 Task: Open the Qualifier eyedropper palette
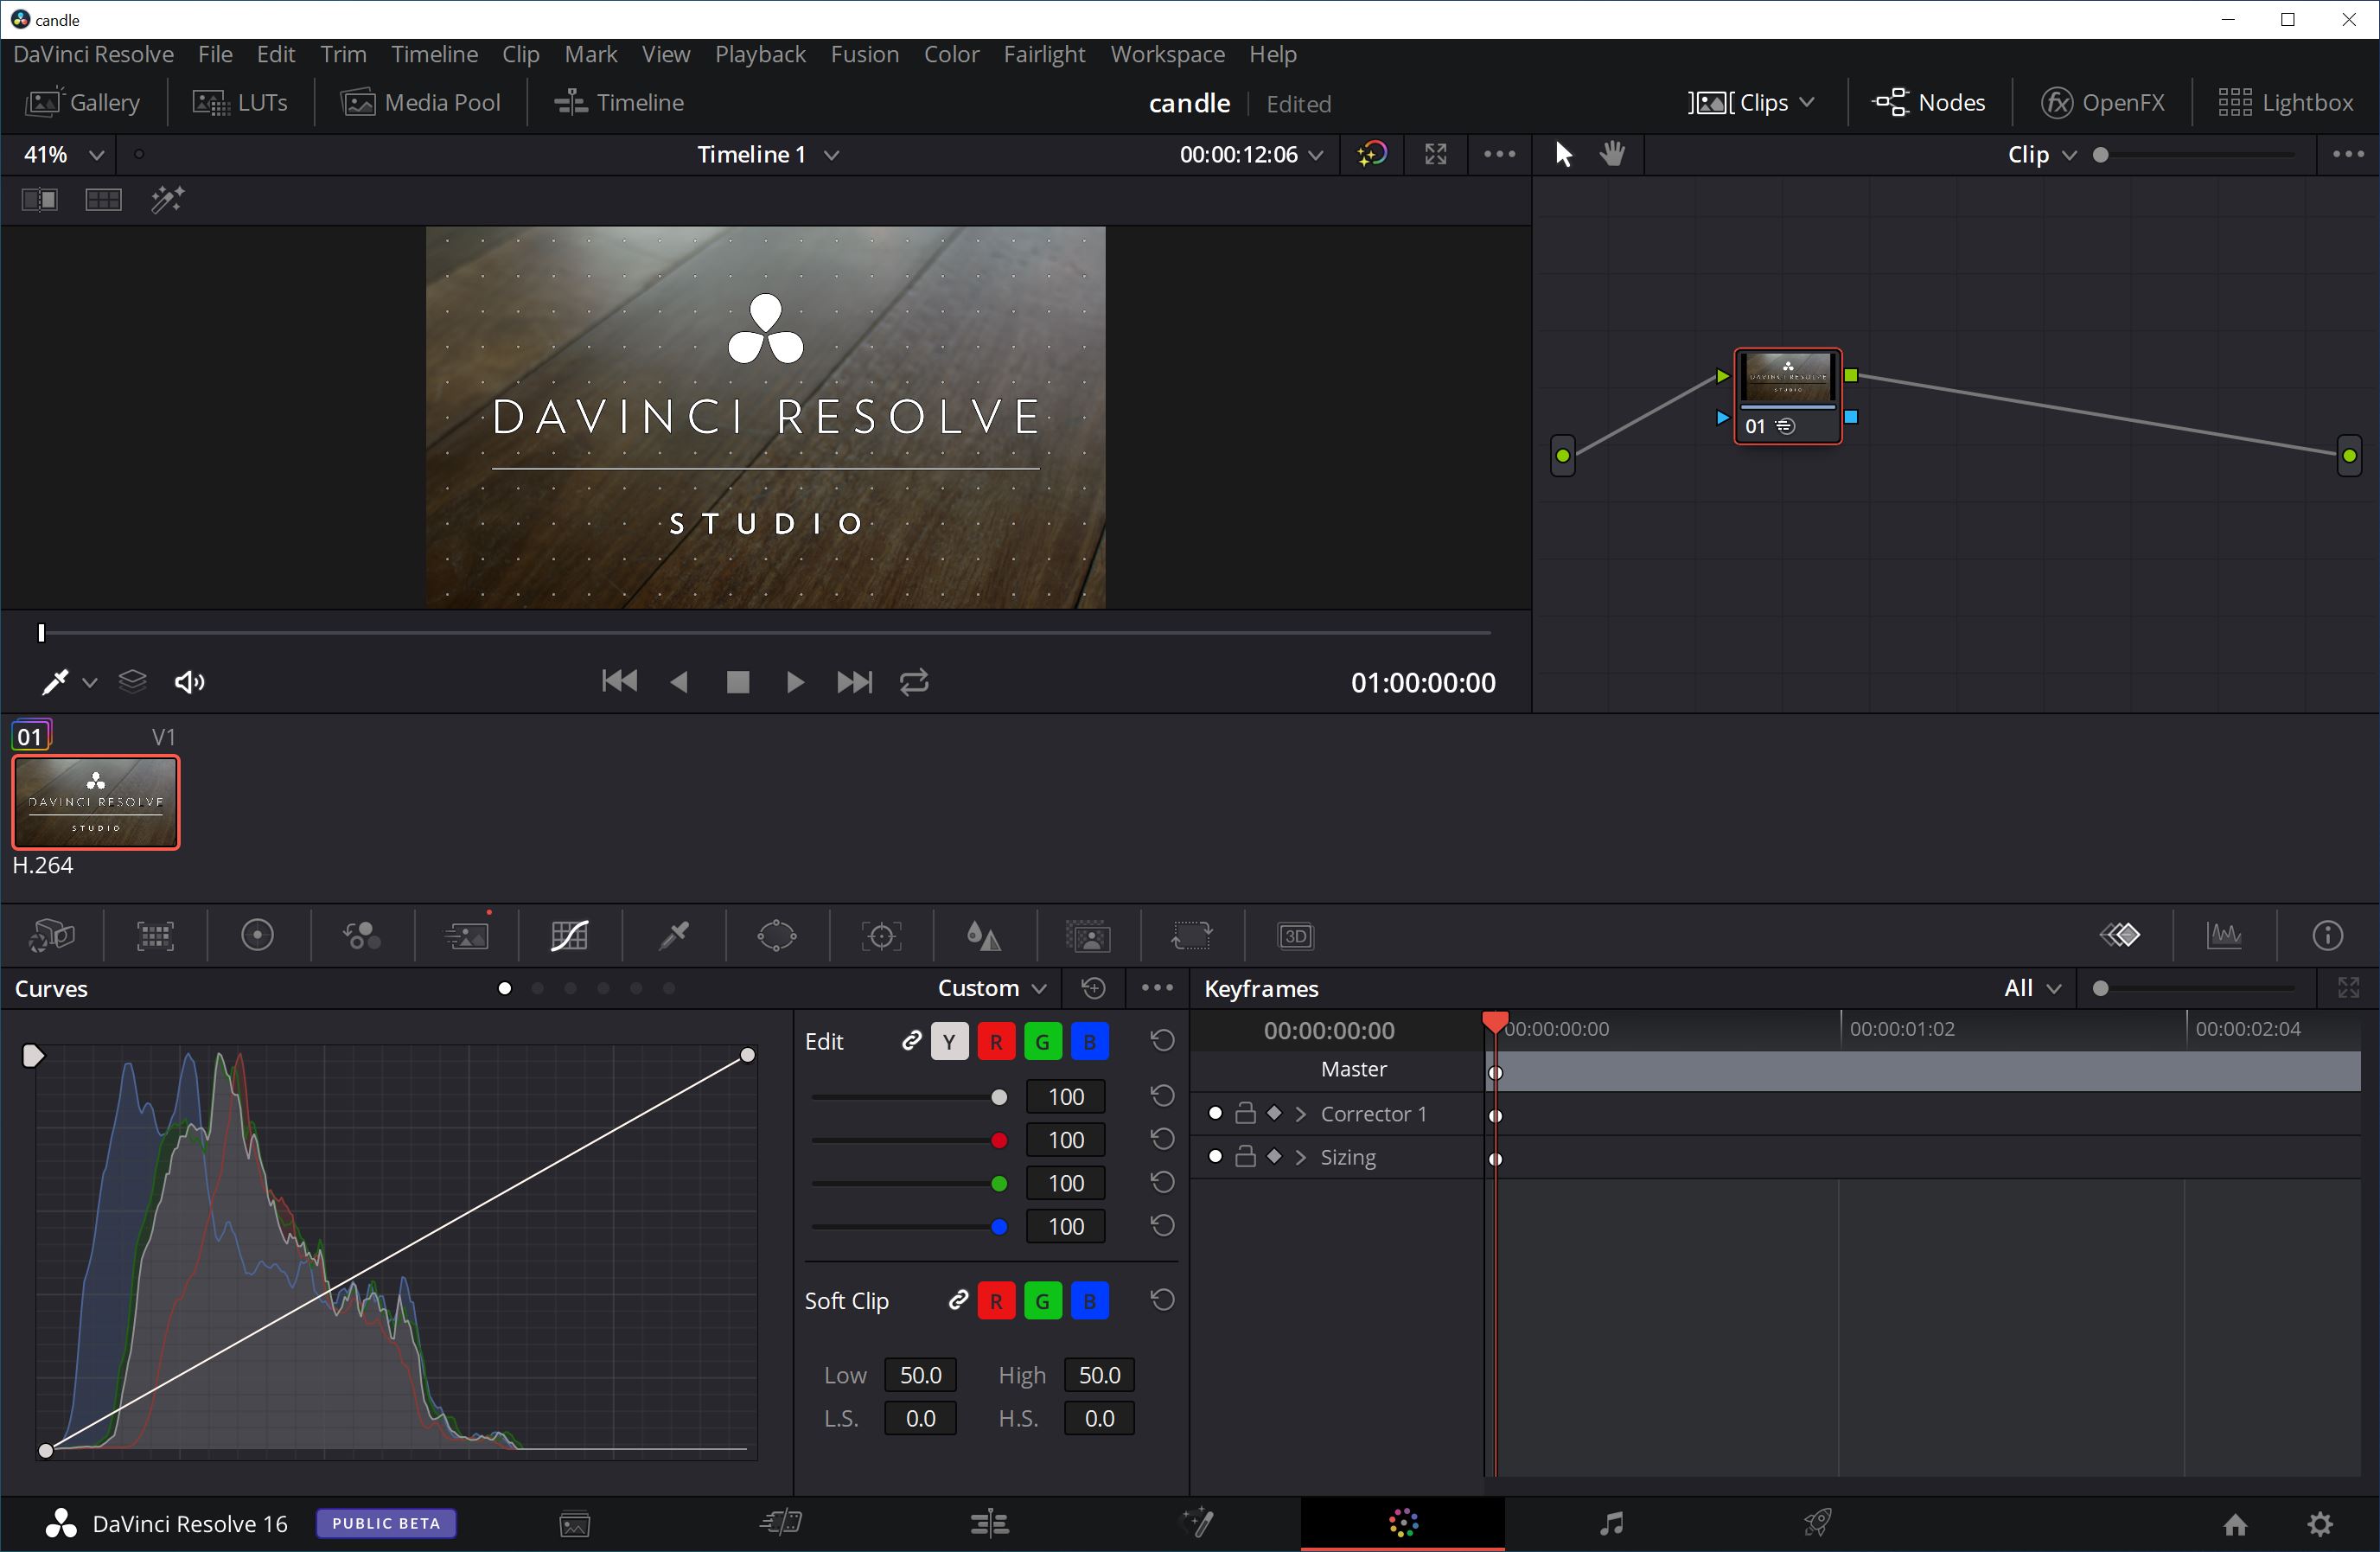pos(675,936)
